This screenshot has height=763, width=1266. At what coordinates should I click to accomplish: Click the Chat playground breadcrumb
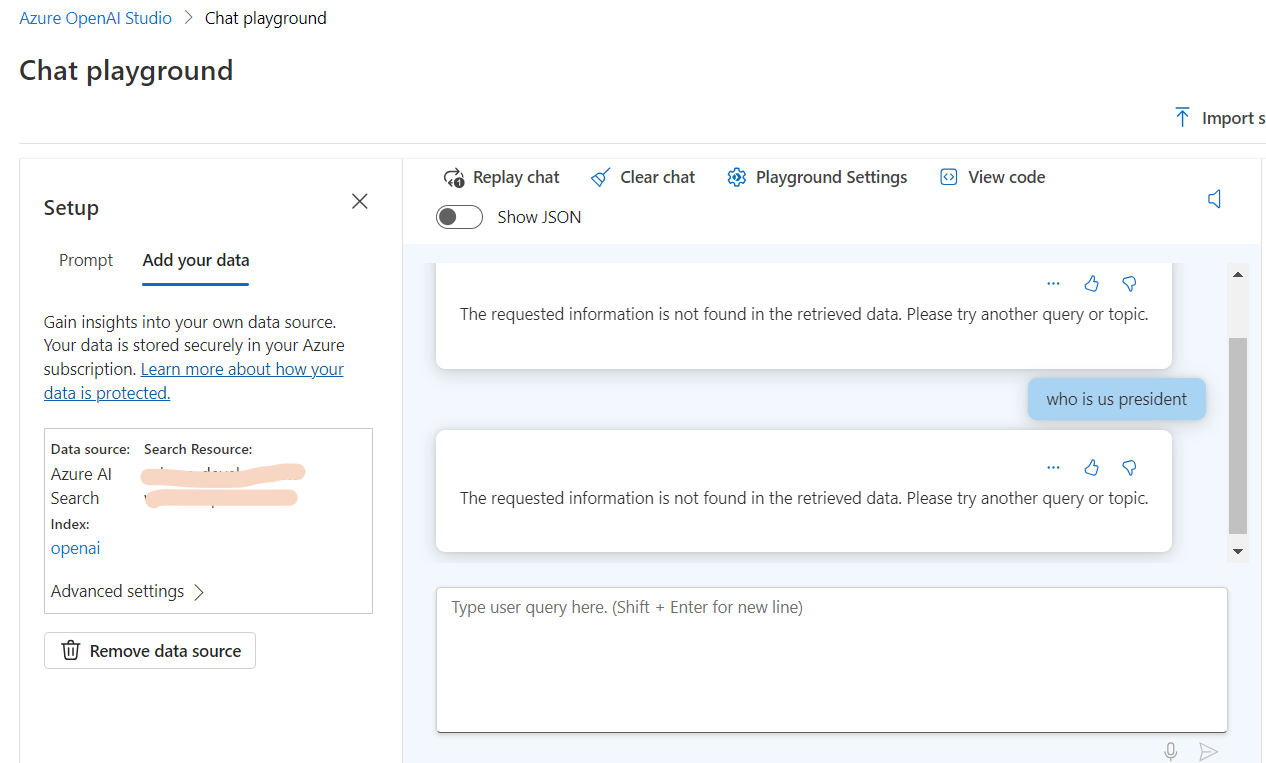266,18
